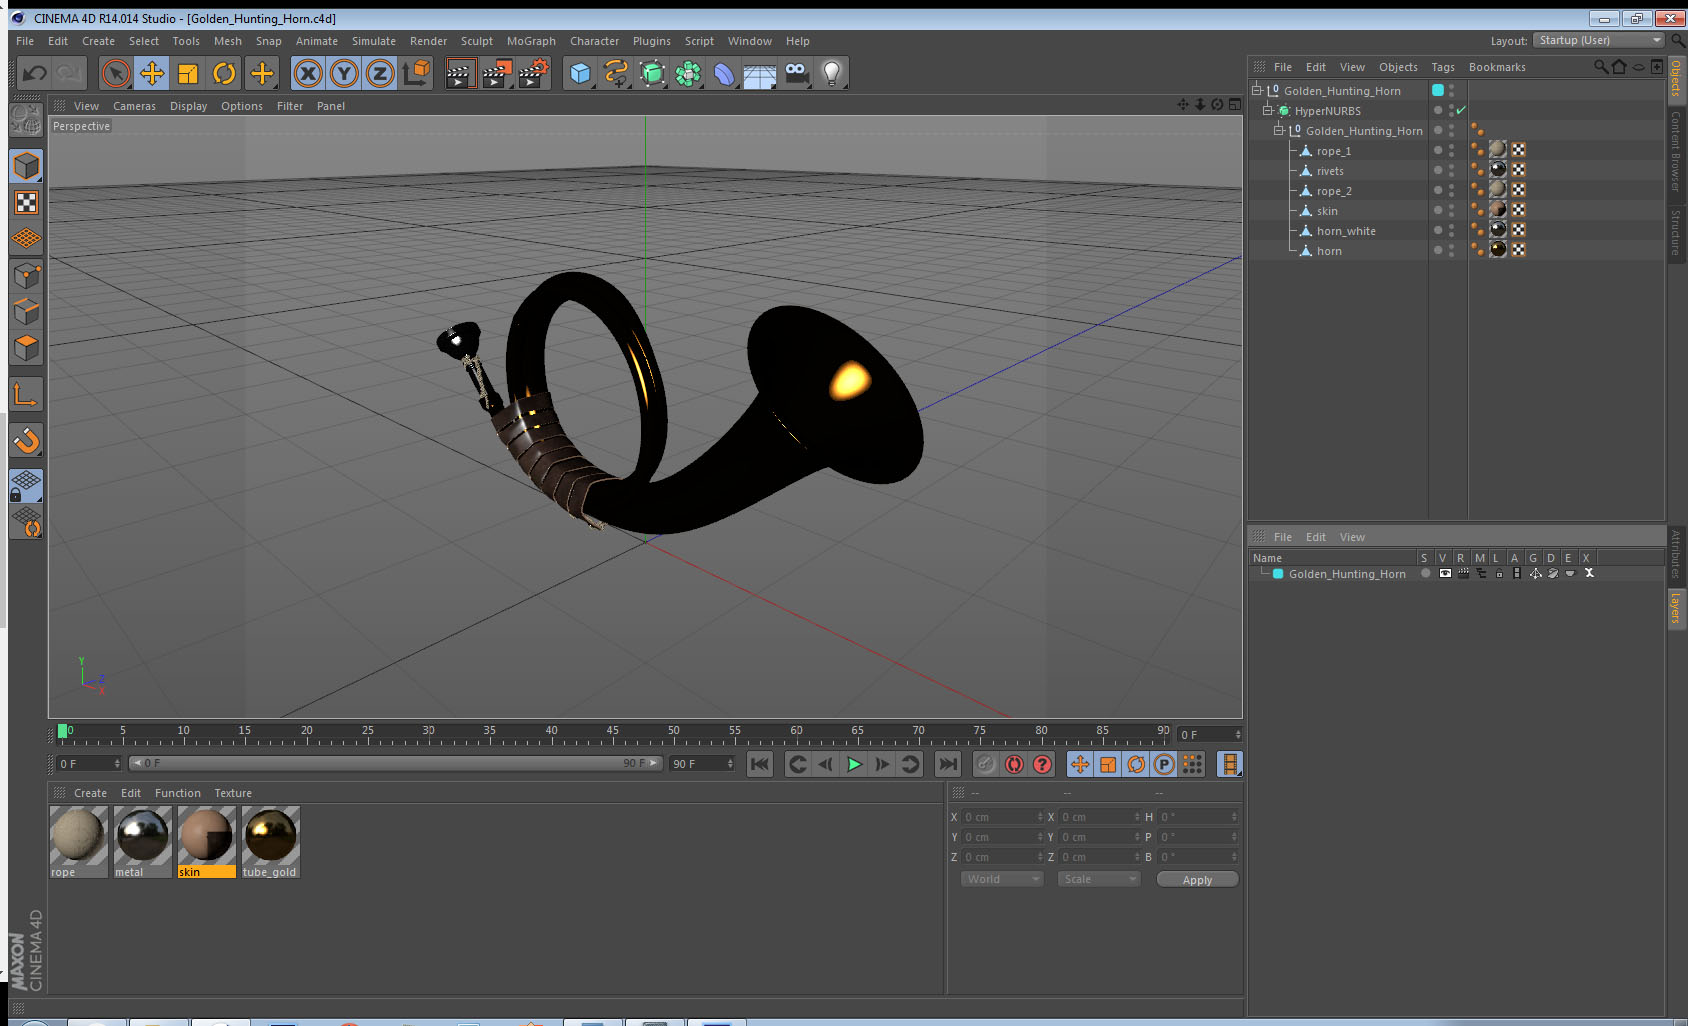Toggle visibility dot for rope_1
The image size is (1688, 1026).
click(x=1438, y=150)
